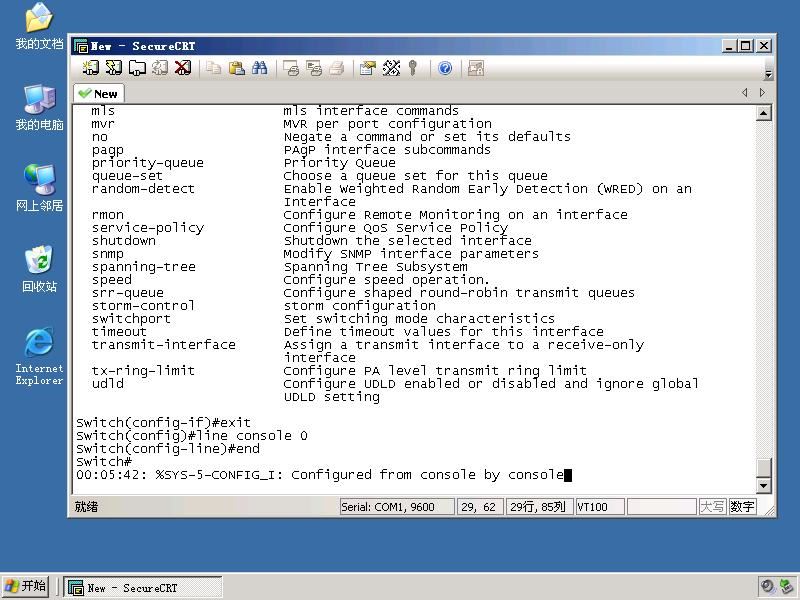Click the Public Key Assistant key icon
800x600 pixels.
point(413,68)
